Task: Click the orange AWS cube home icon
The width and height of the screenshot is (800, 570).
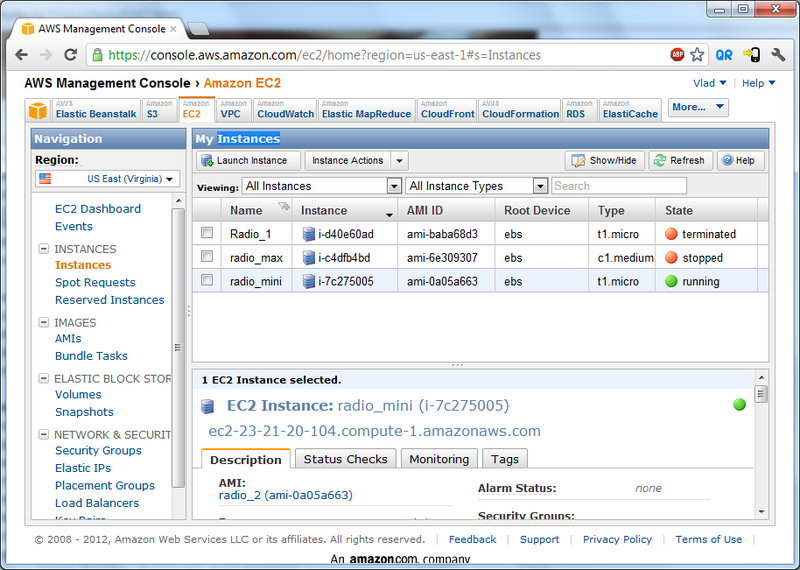Action: (38, 110)
